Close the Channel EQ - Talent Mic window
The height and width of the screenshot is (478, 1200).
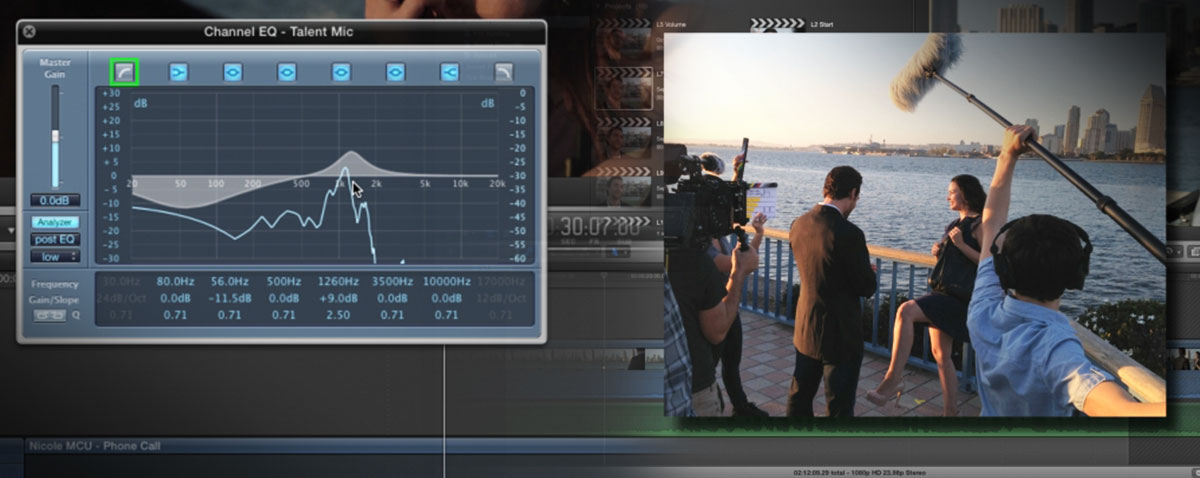coord(29,31)
